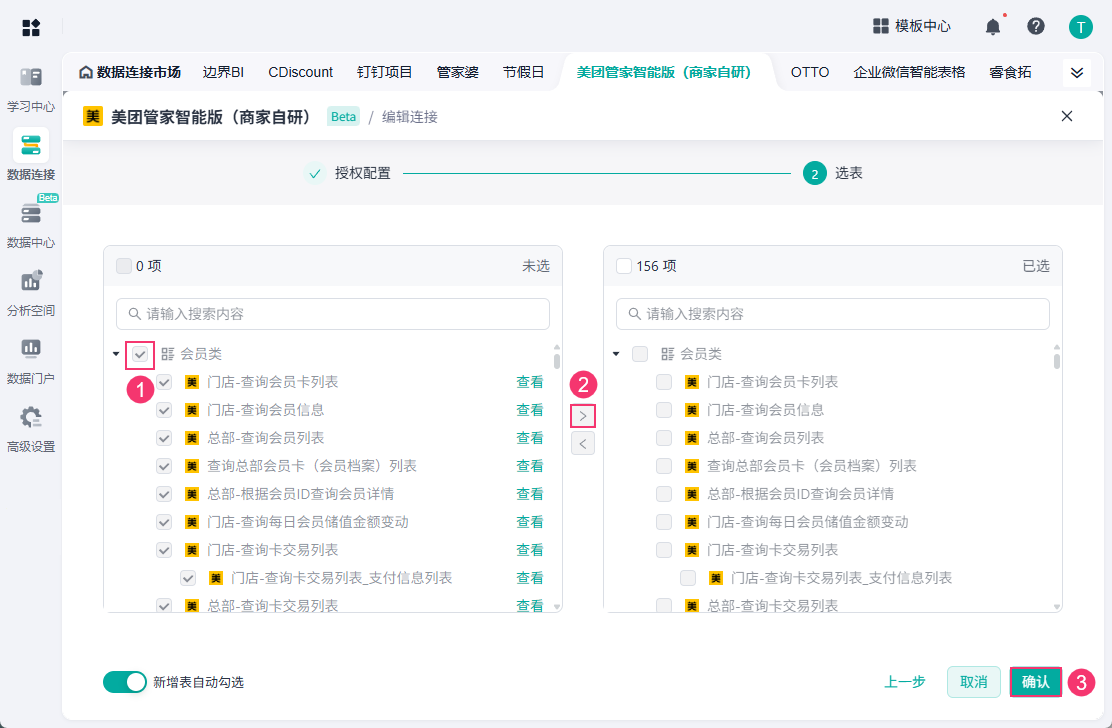
Task: Click the left list vertical scrollbar
Action: point(557,362)
